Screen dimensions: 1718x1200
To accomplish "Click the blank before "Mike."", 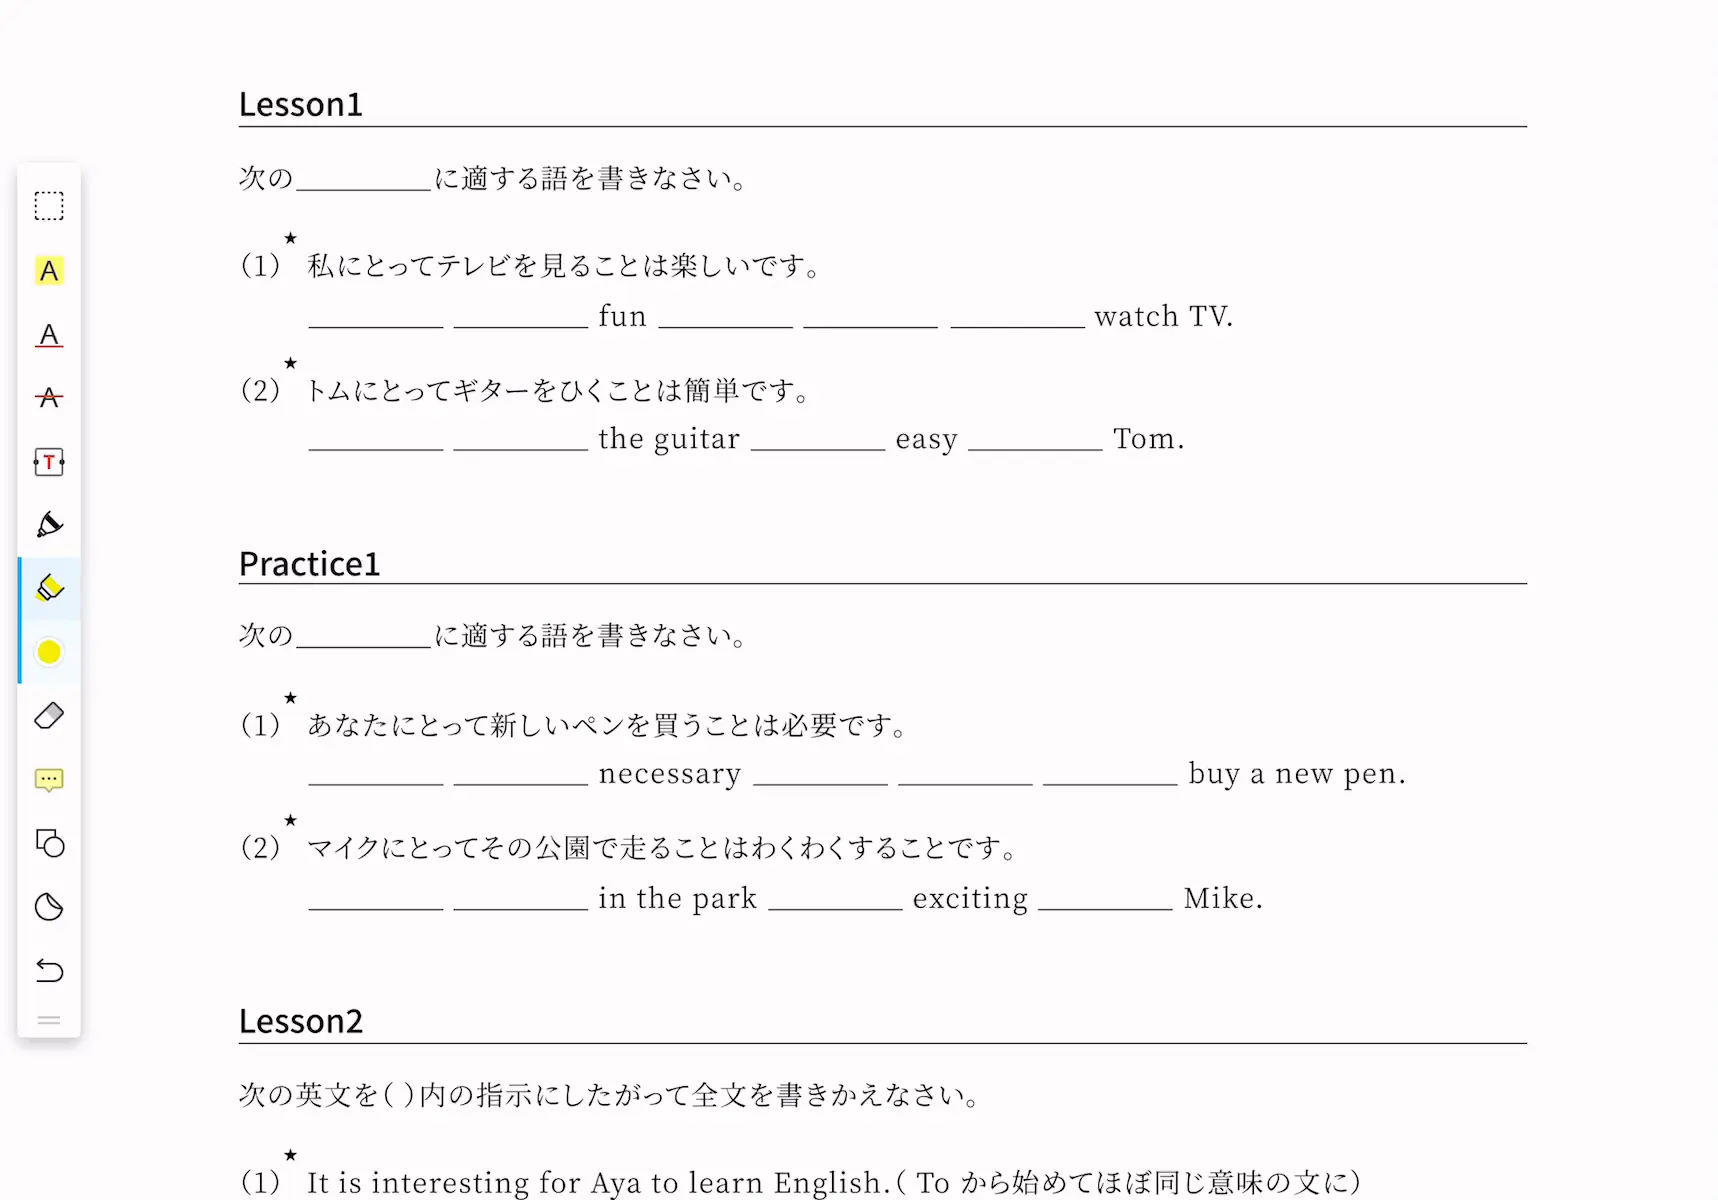I will click(x=1105, y=900).
